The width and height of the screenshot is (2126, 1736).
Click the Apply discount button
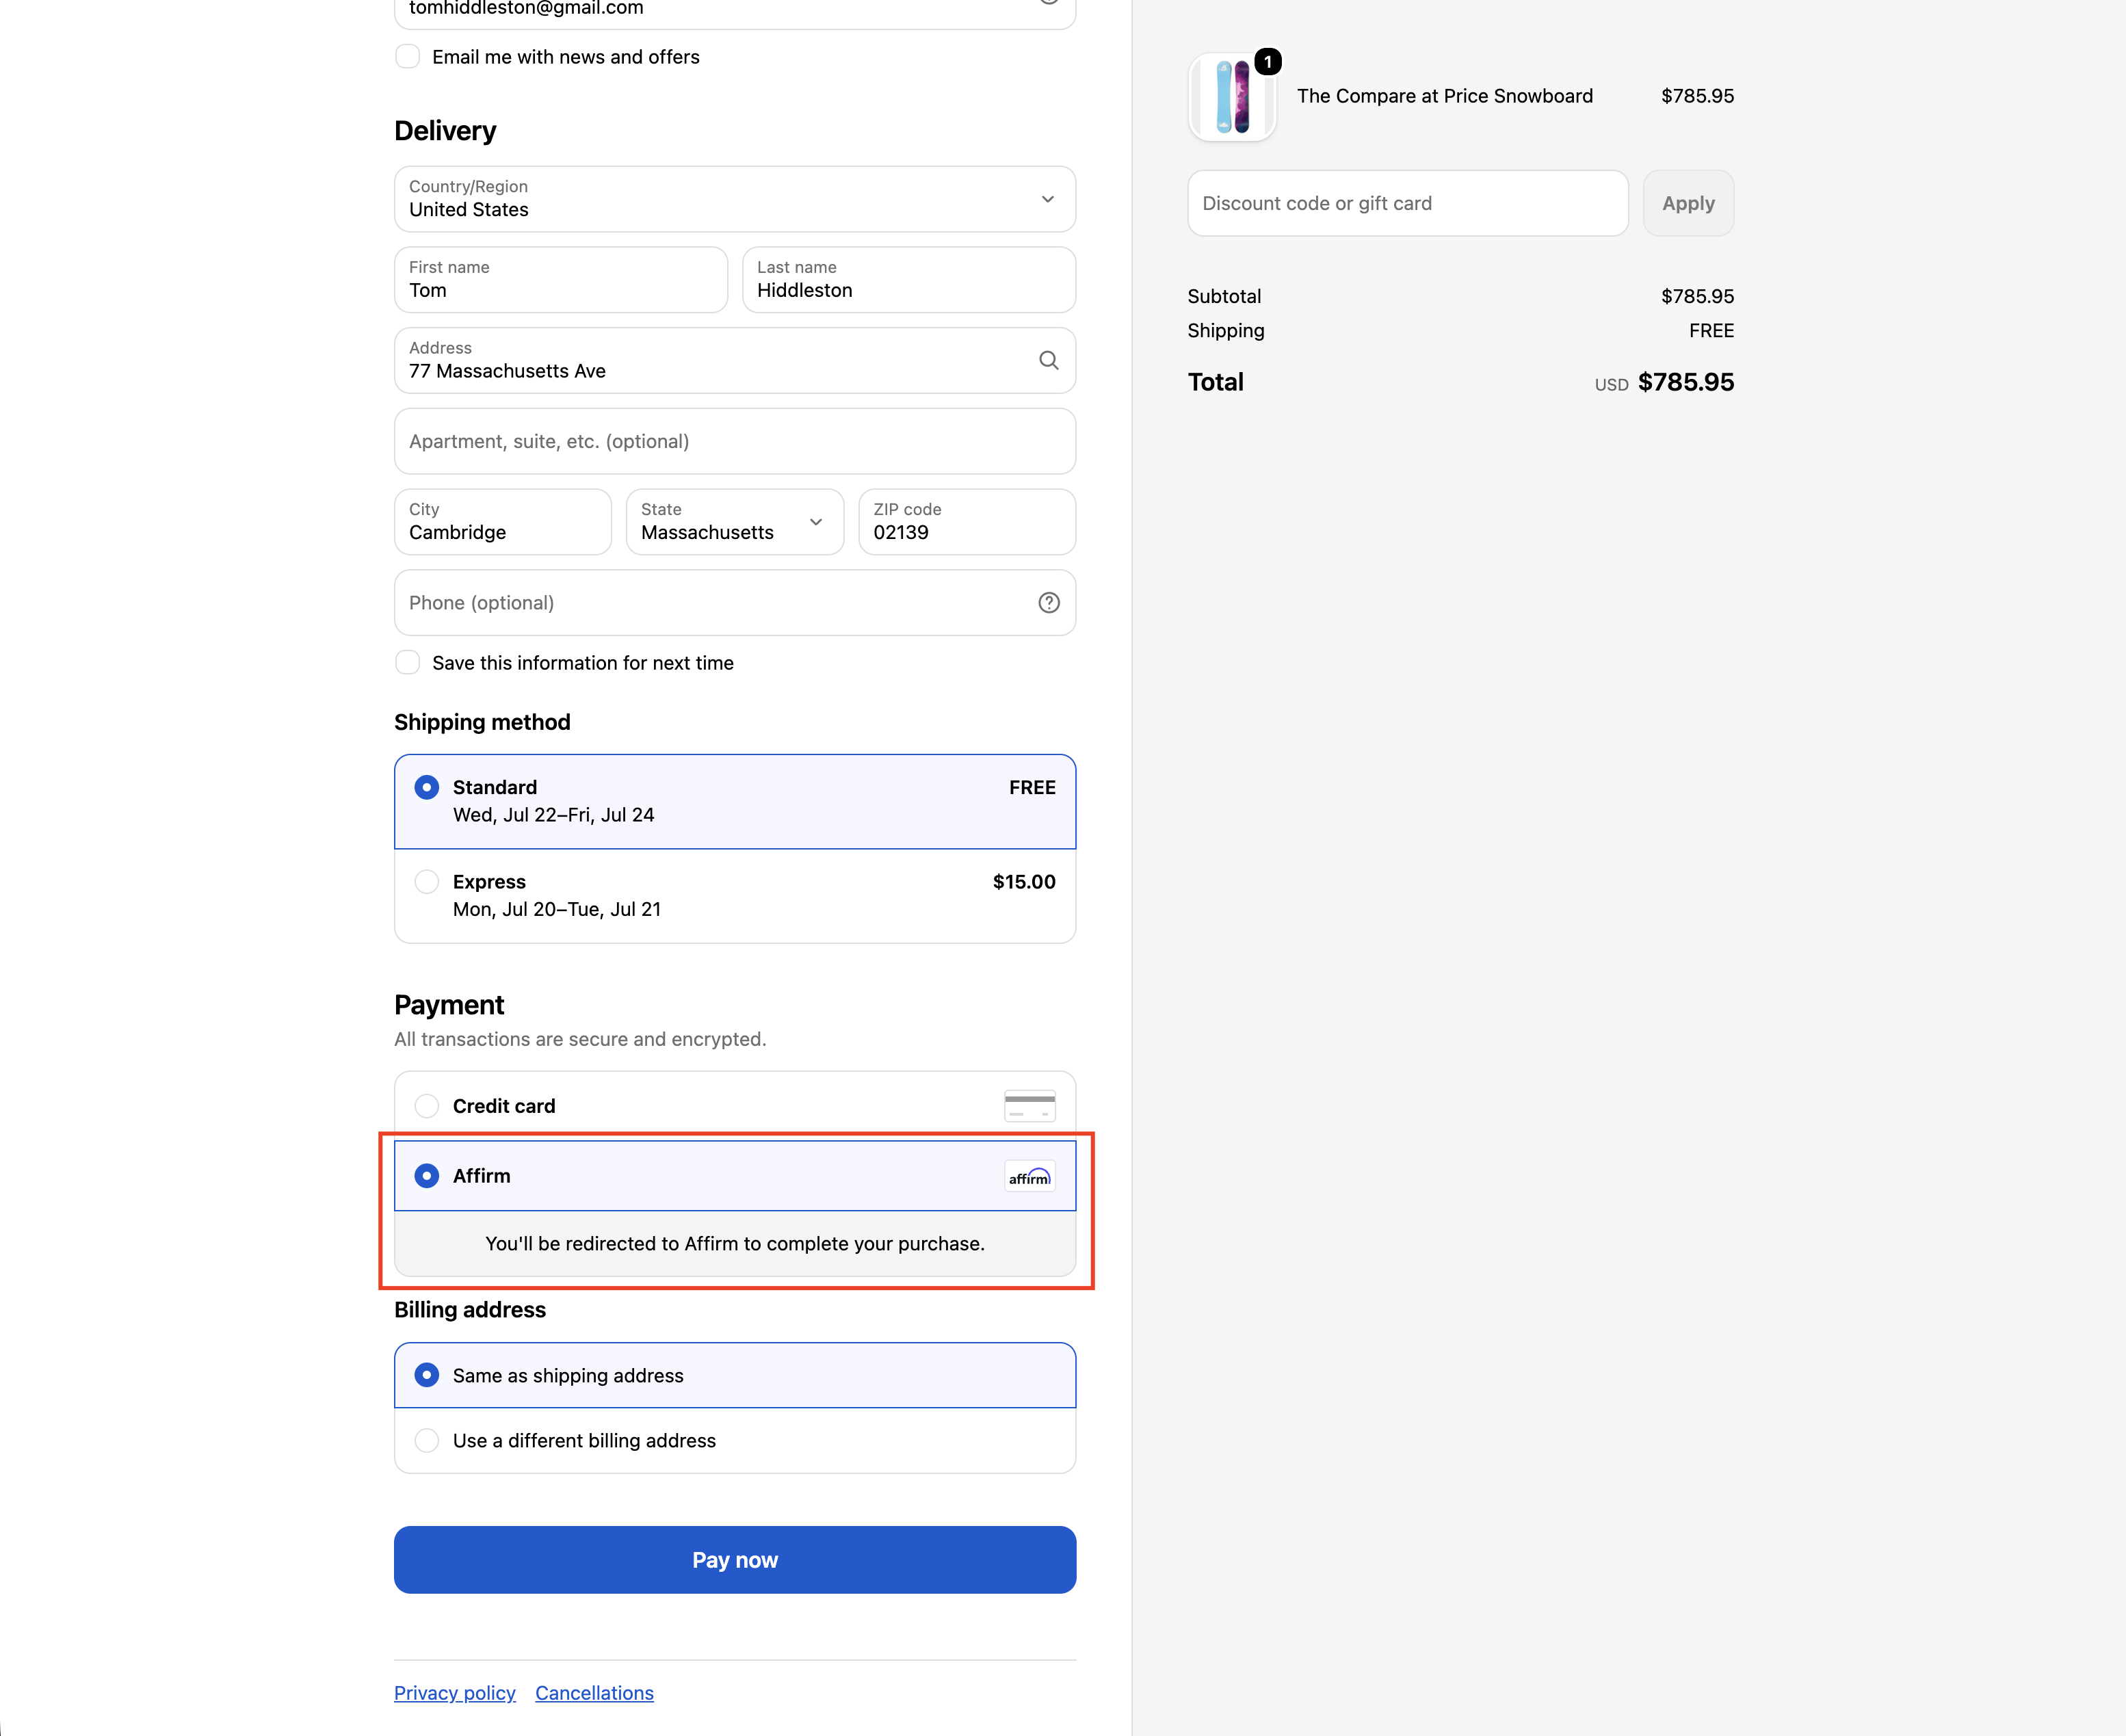click(x=1688, y=203)
